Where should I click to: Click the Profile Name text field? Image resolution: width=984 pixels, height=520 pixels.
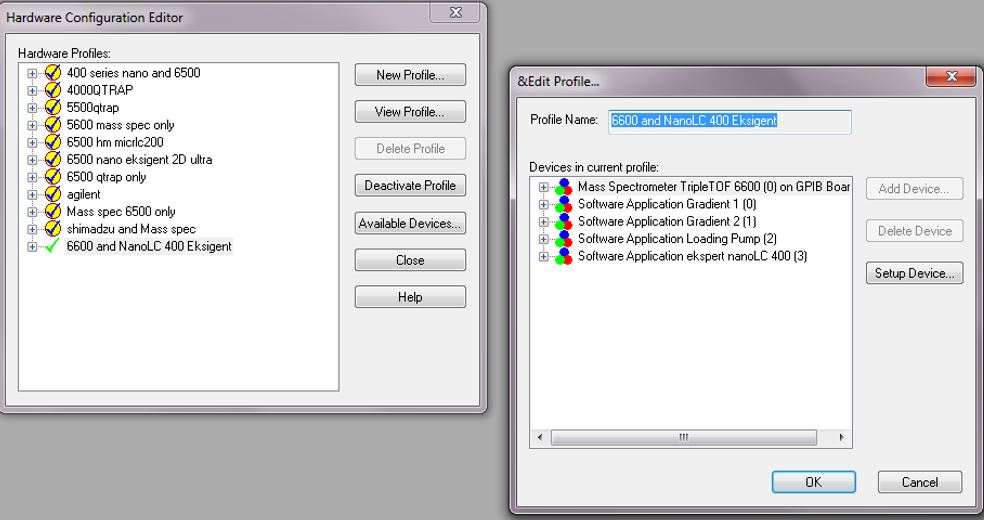pyautogui.click(x=728, y=121)
